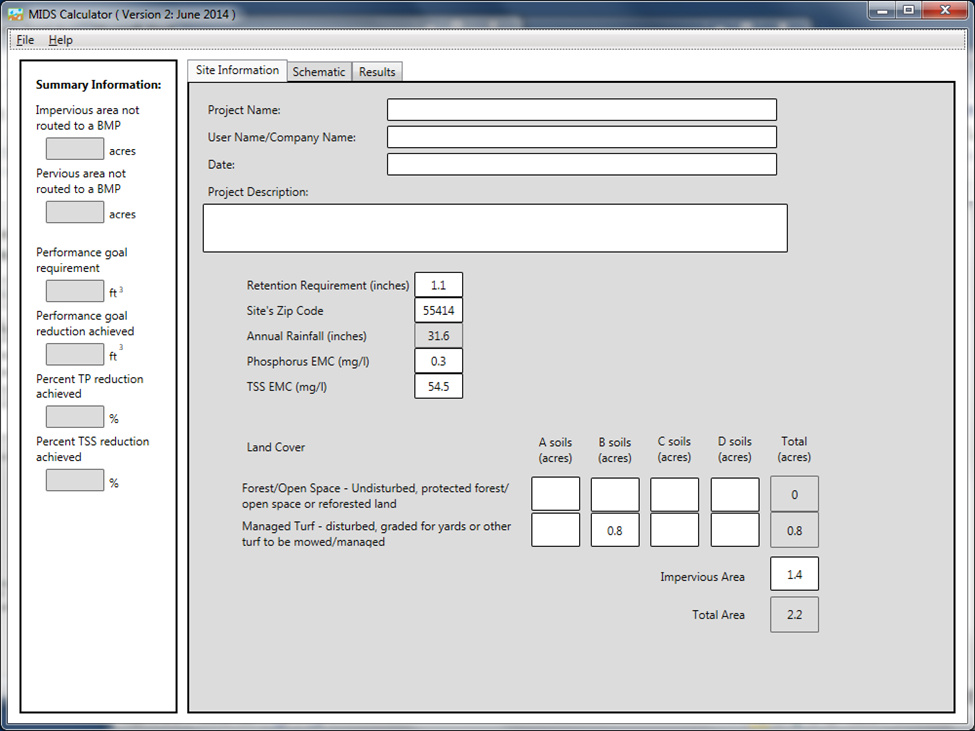Click the Date input field

[581, 164]
